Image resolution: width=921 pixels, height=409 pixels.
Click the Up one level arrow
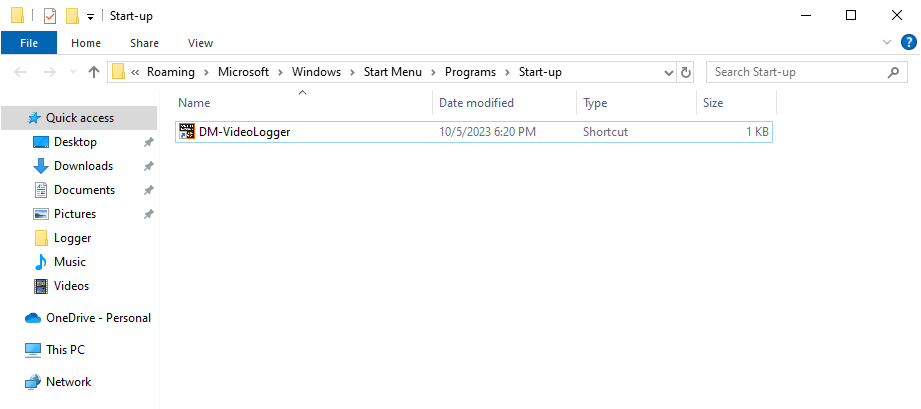pos(94,72)
